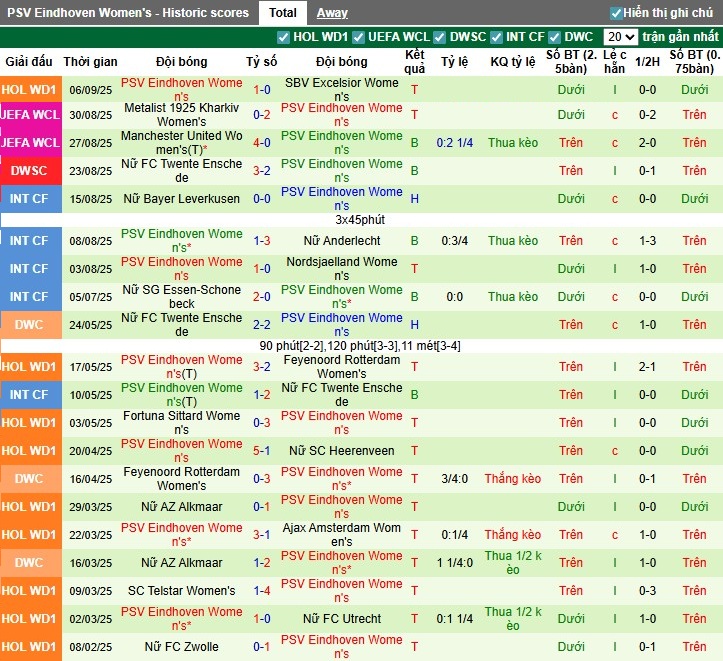Click the 0:3/4 odds value

pyautogui.click(x=455, y=241)
